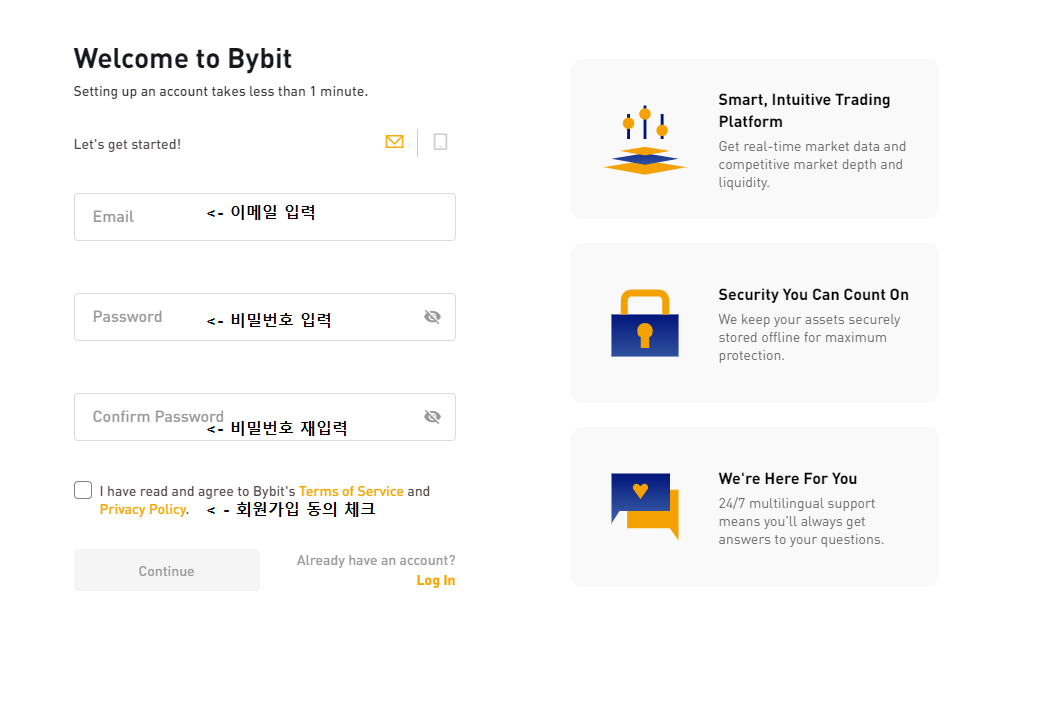Open the Terms of Service link
The height and width of the screenshot is (712, 1061).
(x=351, y=491)
